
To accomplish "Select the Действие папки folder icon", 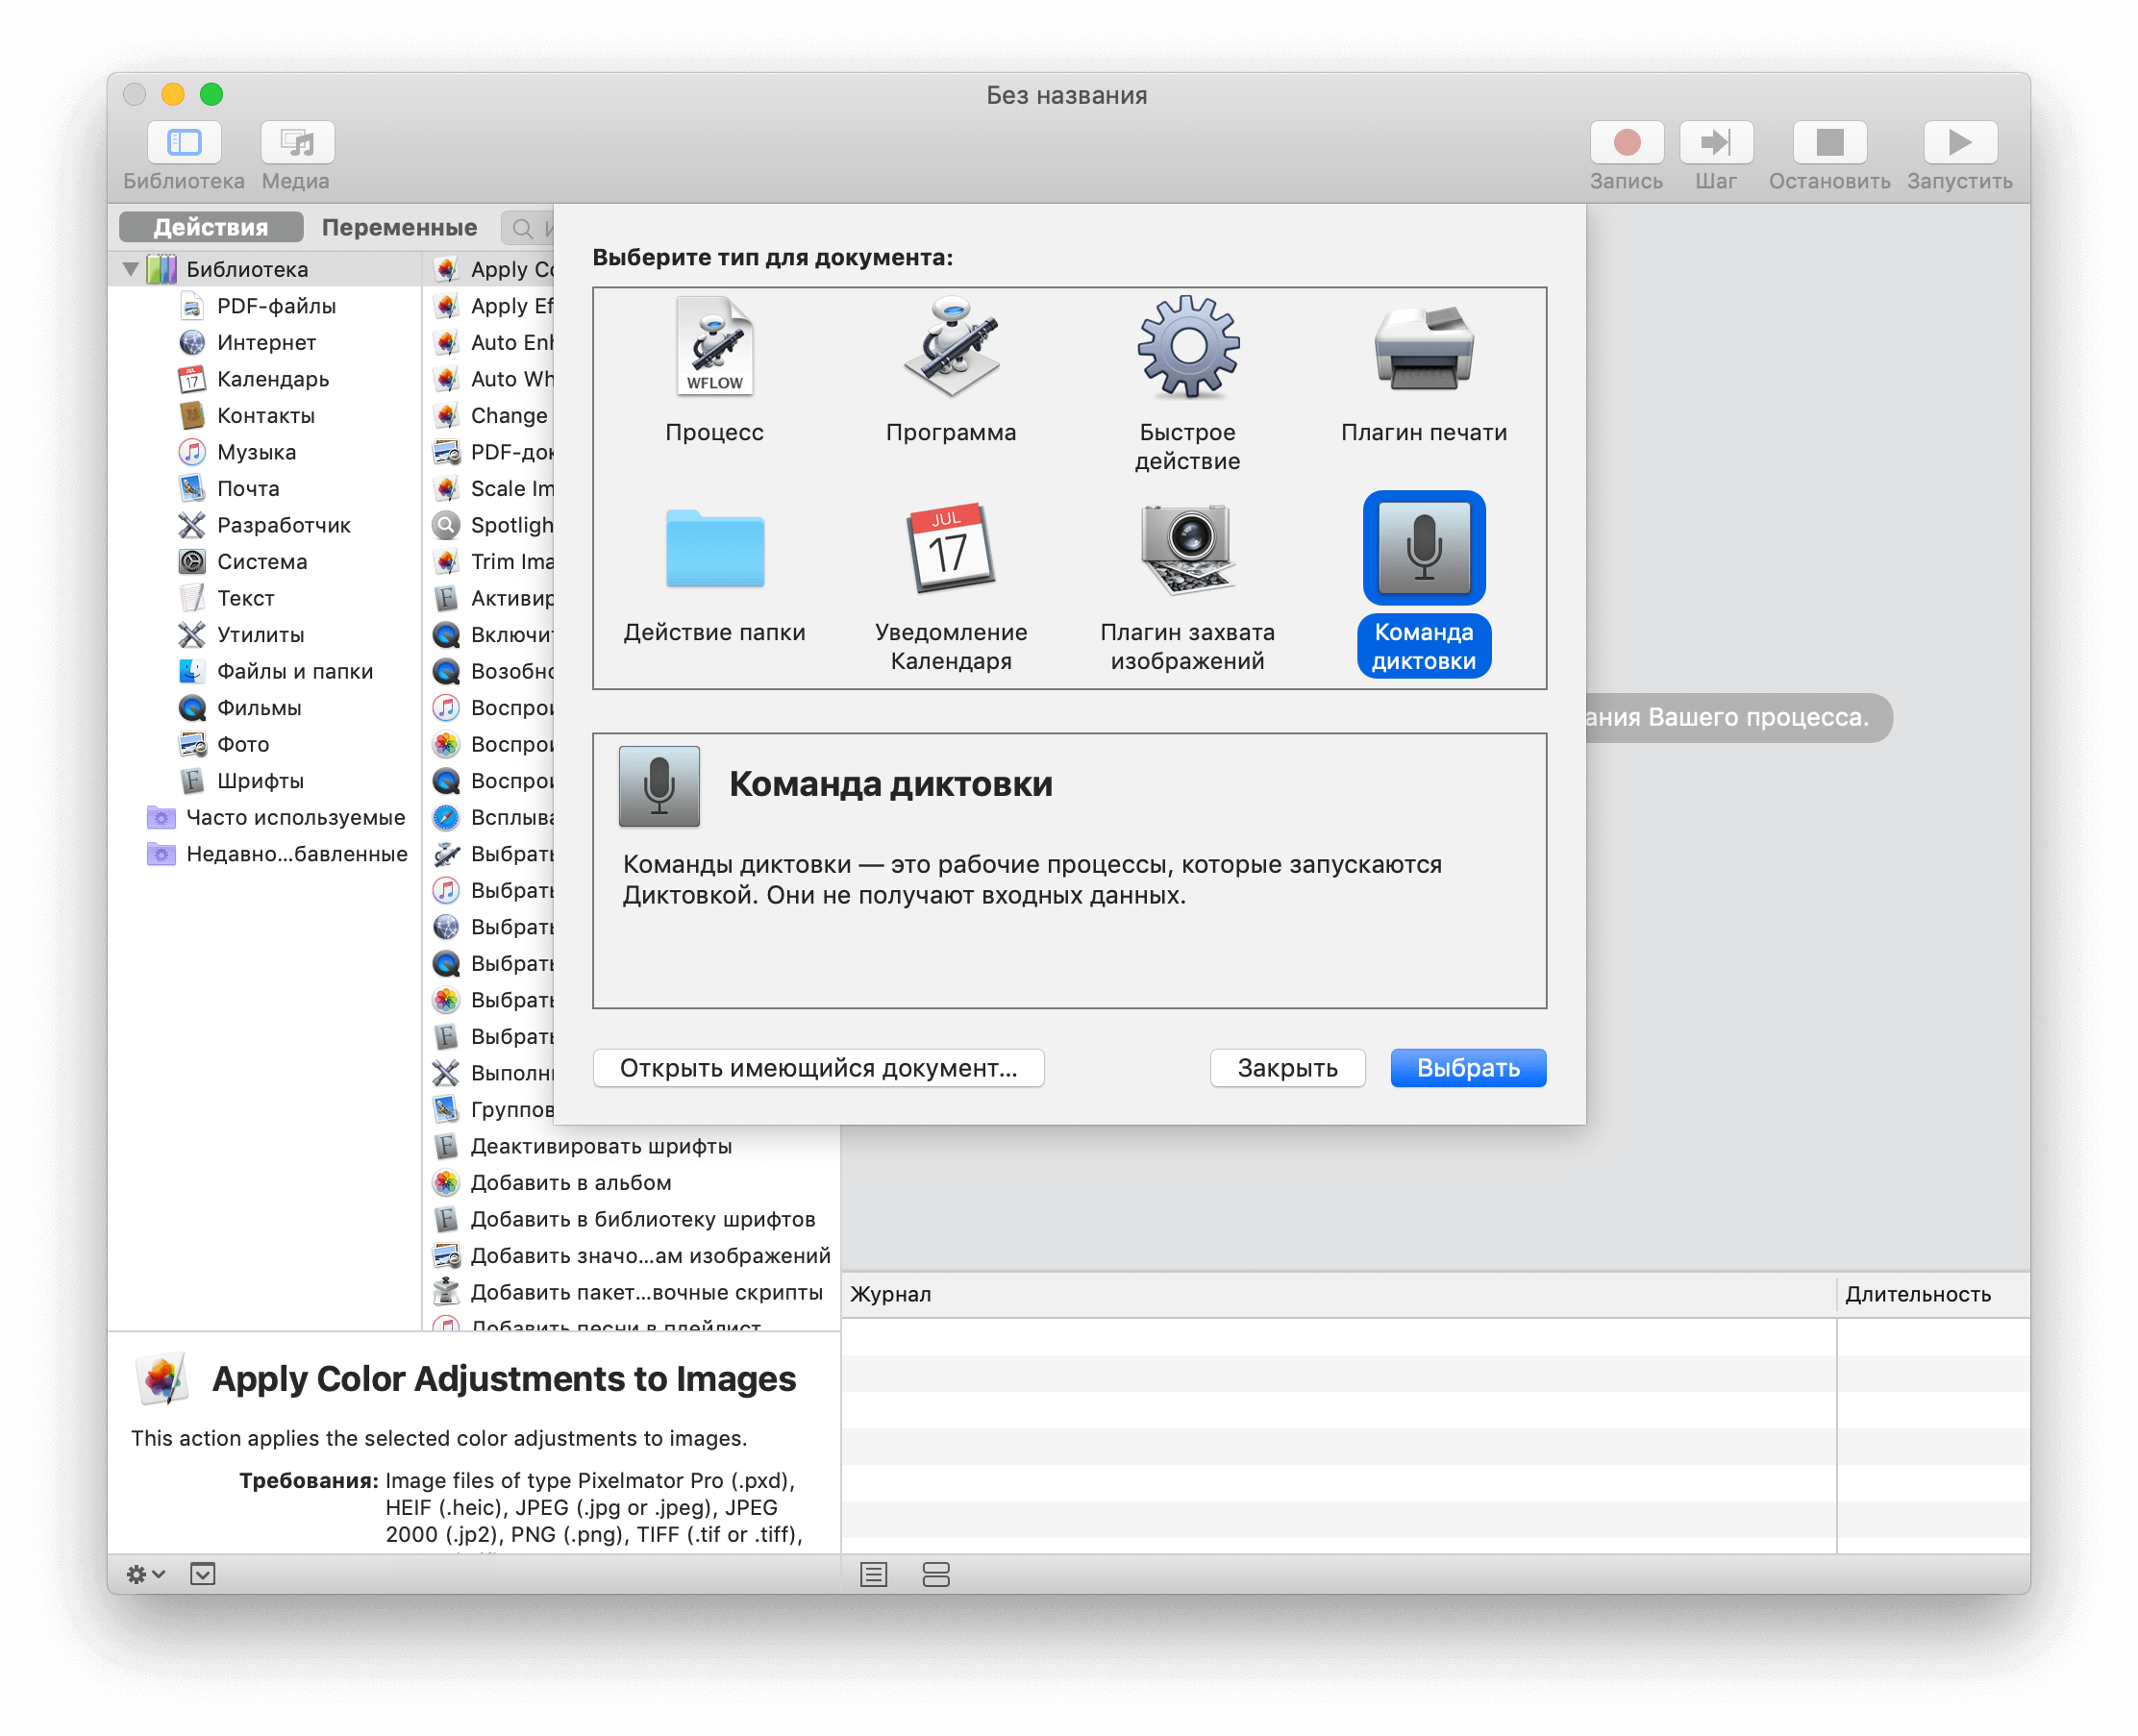I will click(714, 548).
